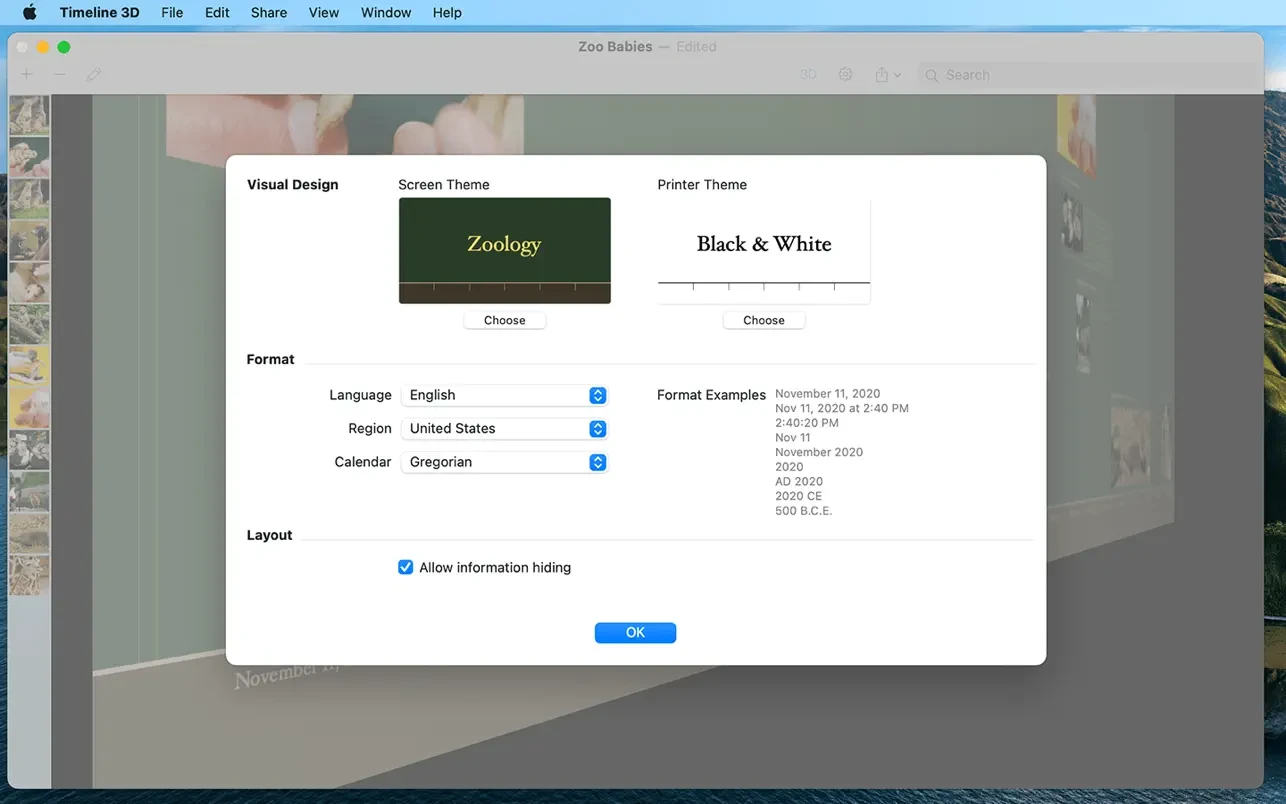Open the Share menu in menu bar
The height and width of the screenshot is (804, 1286).
pos(269,13)
